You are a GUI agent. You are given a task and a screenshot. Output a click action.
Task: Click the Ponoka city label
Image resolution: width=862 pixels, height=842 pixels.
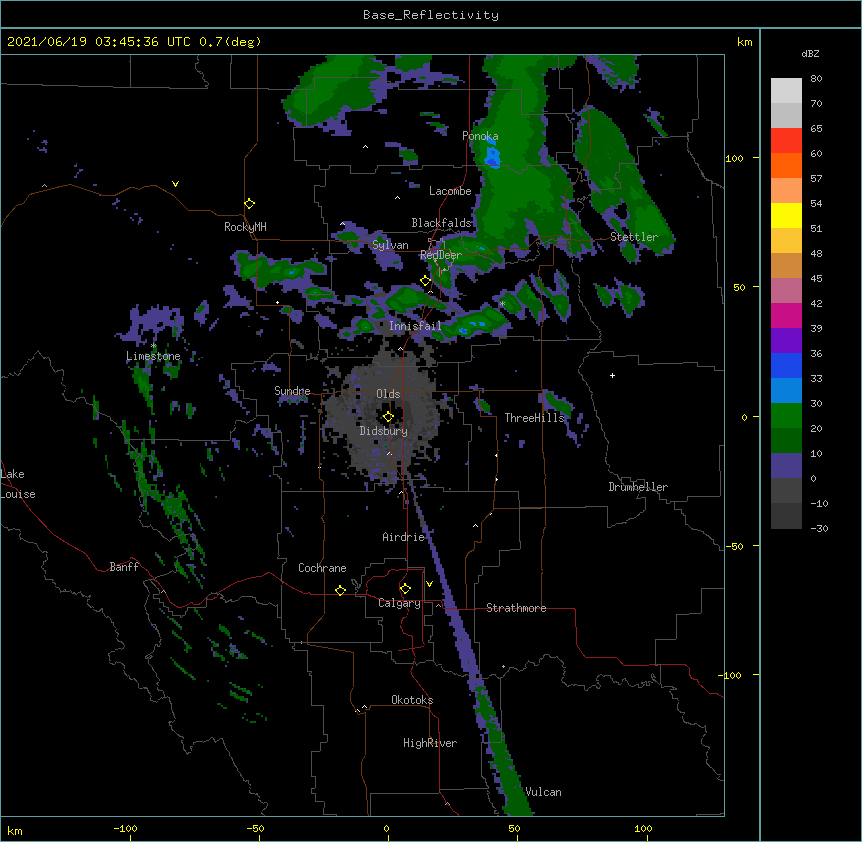coord(480,136)
